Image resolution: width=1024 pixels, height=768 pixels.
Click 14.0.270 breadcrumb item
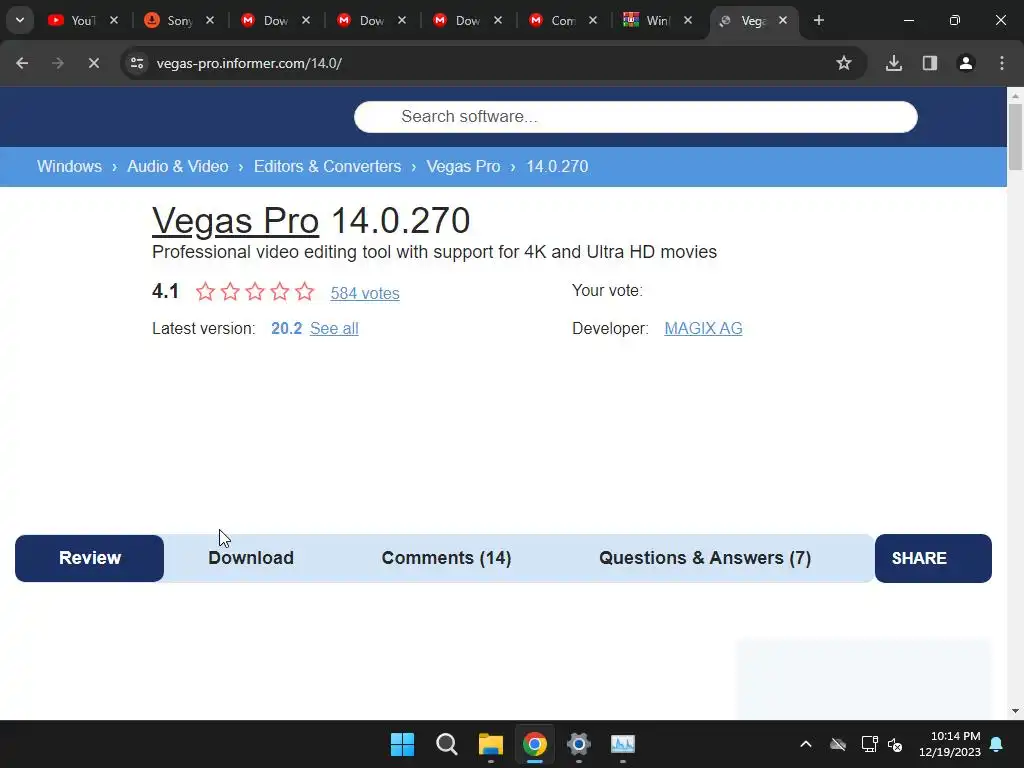[x=557, y=167]
